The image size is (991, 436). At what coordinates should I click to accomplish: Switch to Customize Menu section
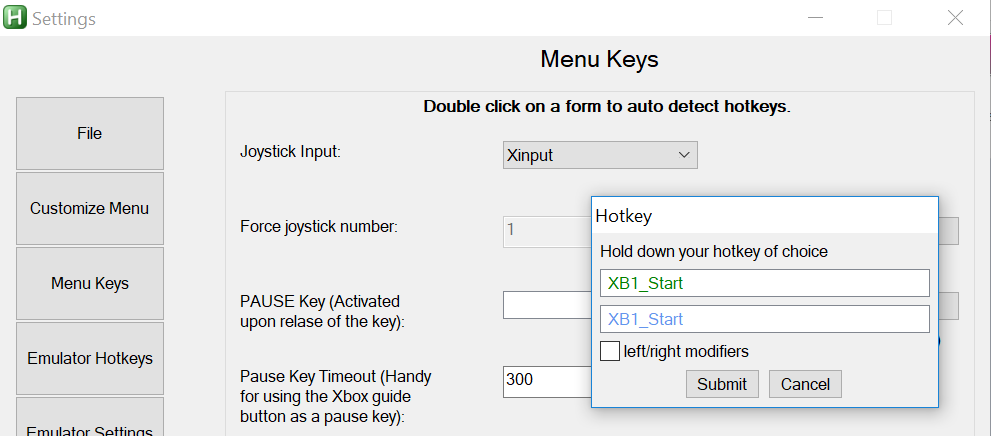click(90, 209)
